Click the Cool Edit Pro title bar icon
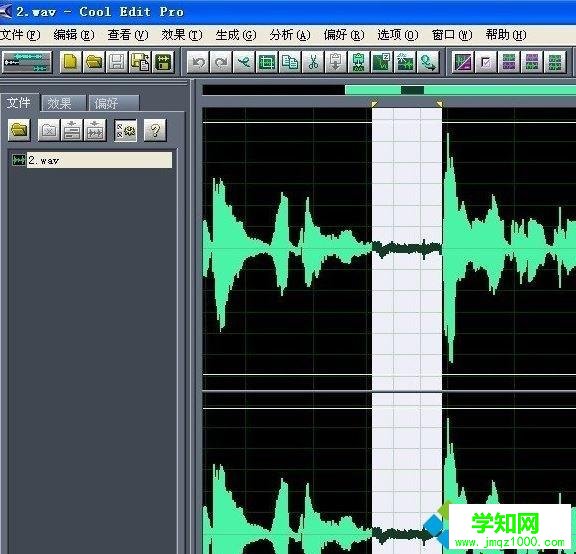Screen dimensions: 576x554 (x=6, y=11)
